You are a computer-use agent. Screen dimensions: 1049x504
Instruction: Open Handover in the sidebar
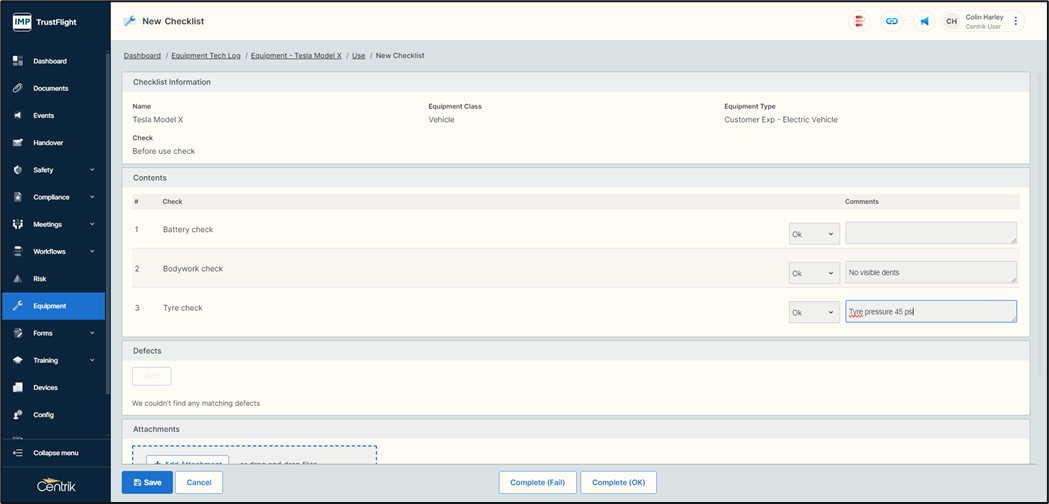coord(48,143)
